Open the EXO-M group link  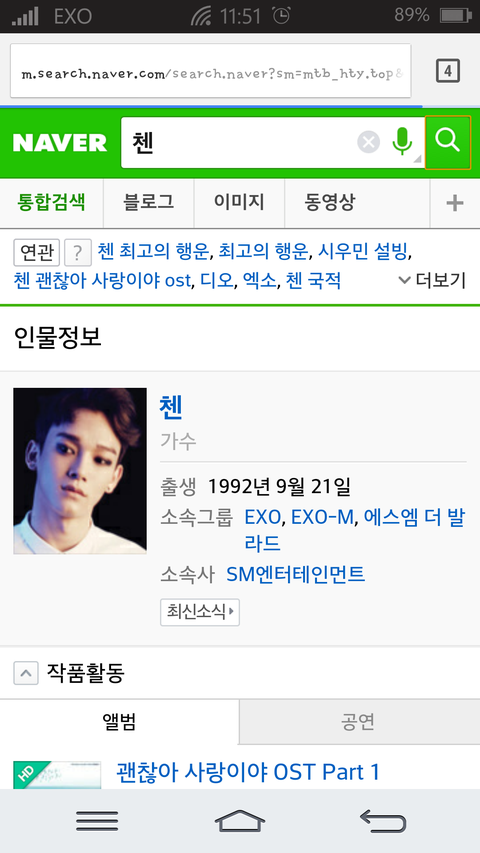point(322,517)
